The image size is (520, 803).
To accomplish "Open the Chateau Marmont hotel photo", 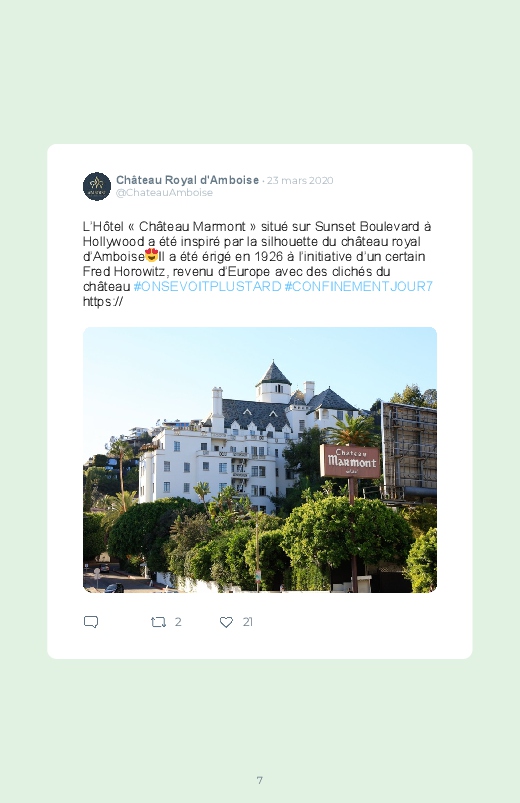I will (x=260, y=459).
